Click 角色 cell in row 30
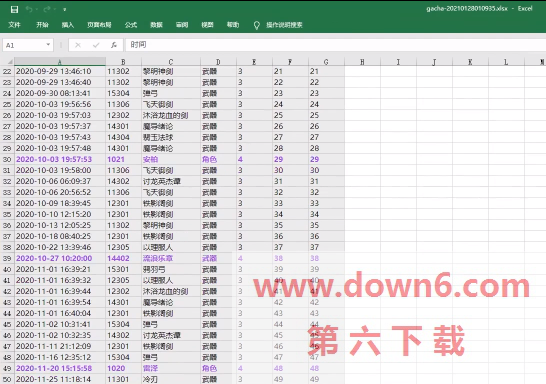546x384 pixels. tap(218, 159)
